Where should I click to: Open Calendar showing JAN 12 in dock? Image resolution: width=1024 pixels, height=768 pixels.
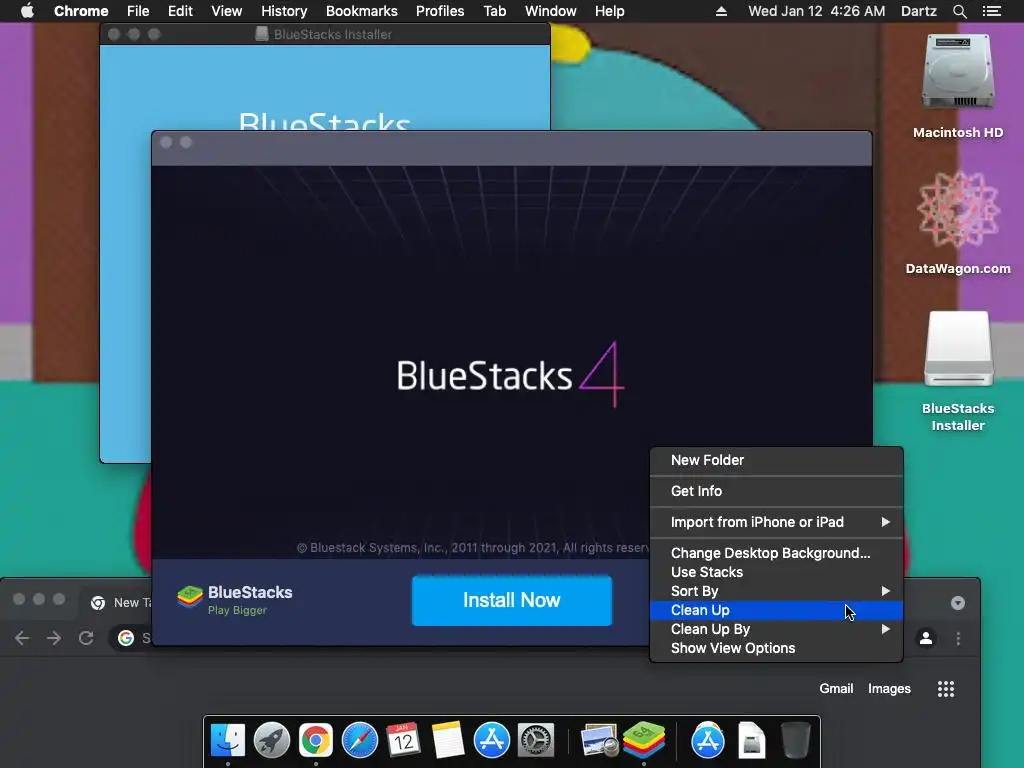tap(403, 741)
